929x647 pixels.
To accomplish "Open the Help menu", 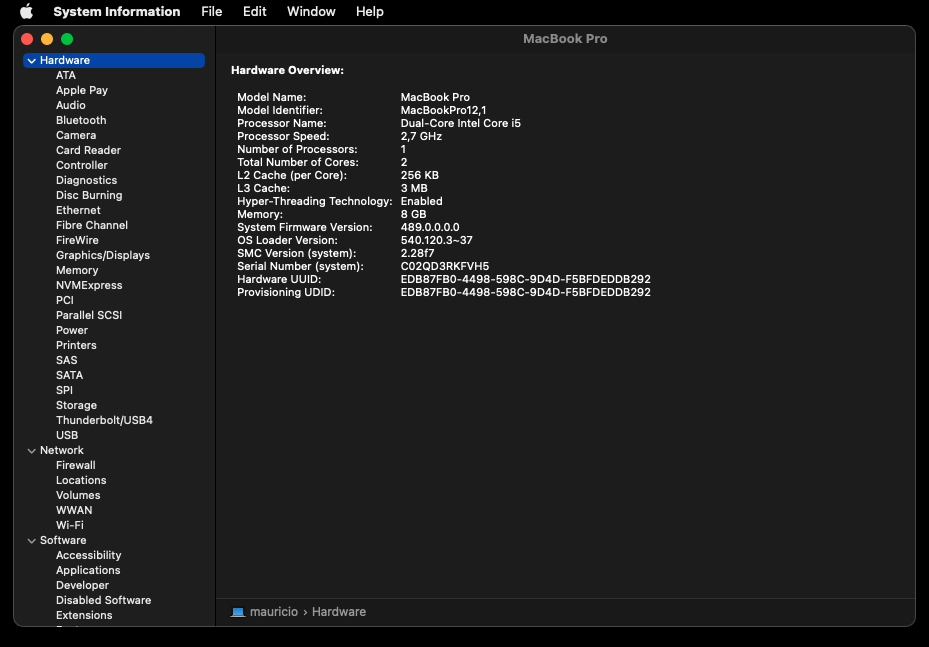I will tap(369, 12).
